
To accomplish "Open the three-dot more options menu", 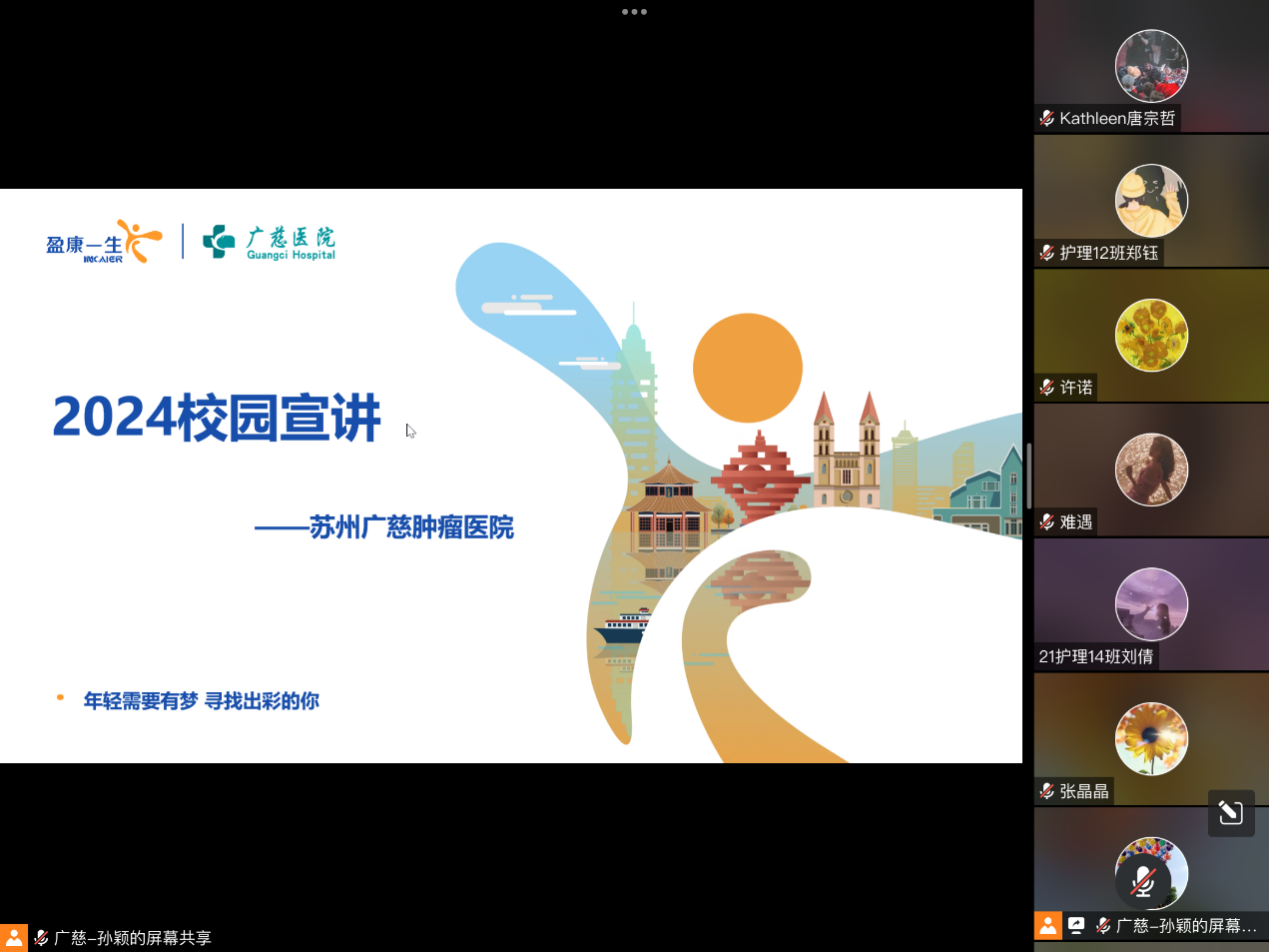I will coord(634,12).
